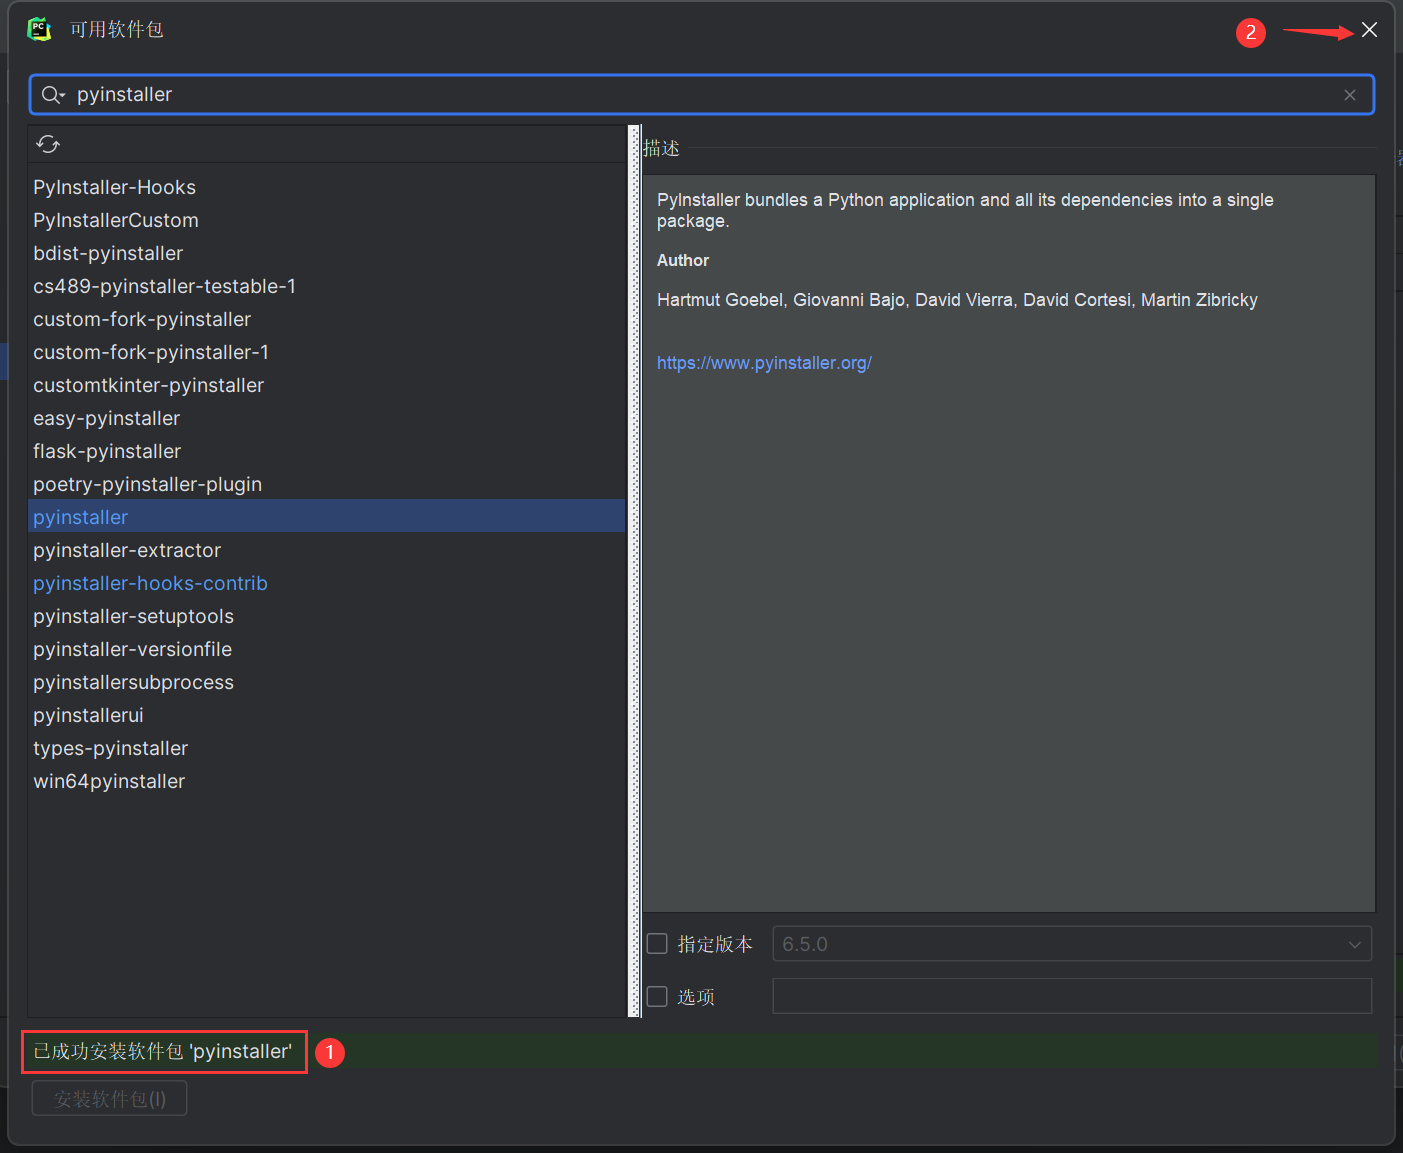This screenshot has width=1403, height=1153.
Task: Select pyinstaller-hooks-contrib package
Action: click(x=326, y=583)
